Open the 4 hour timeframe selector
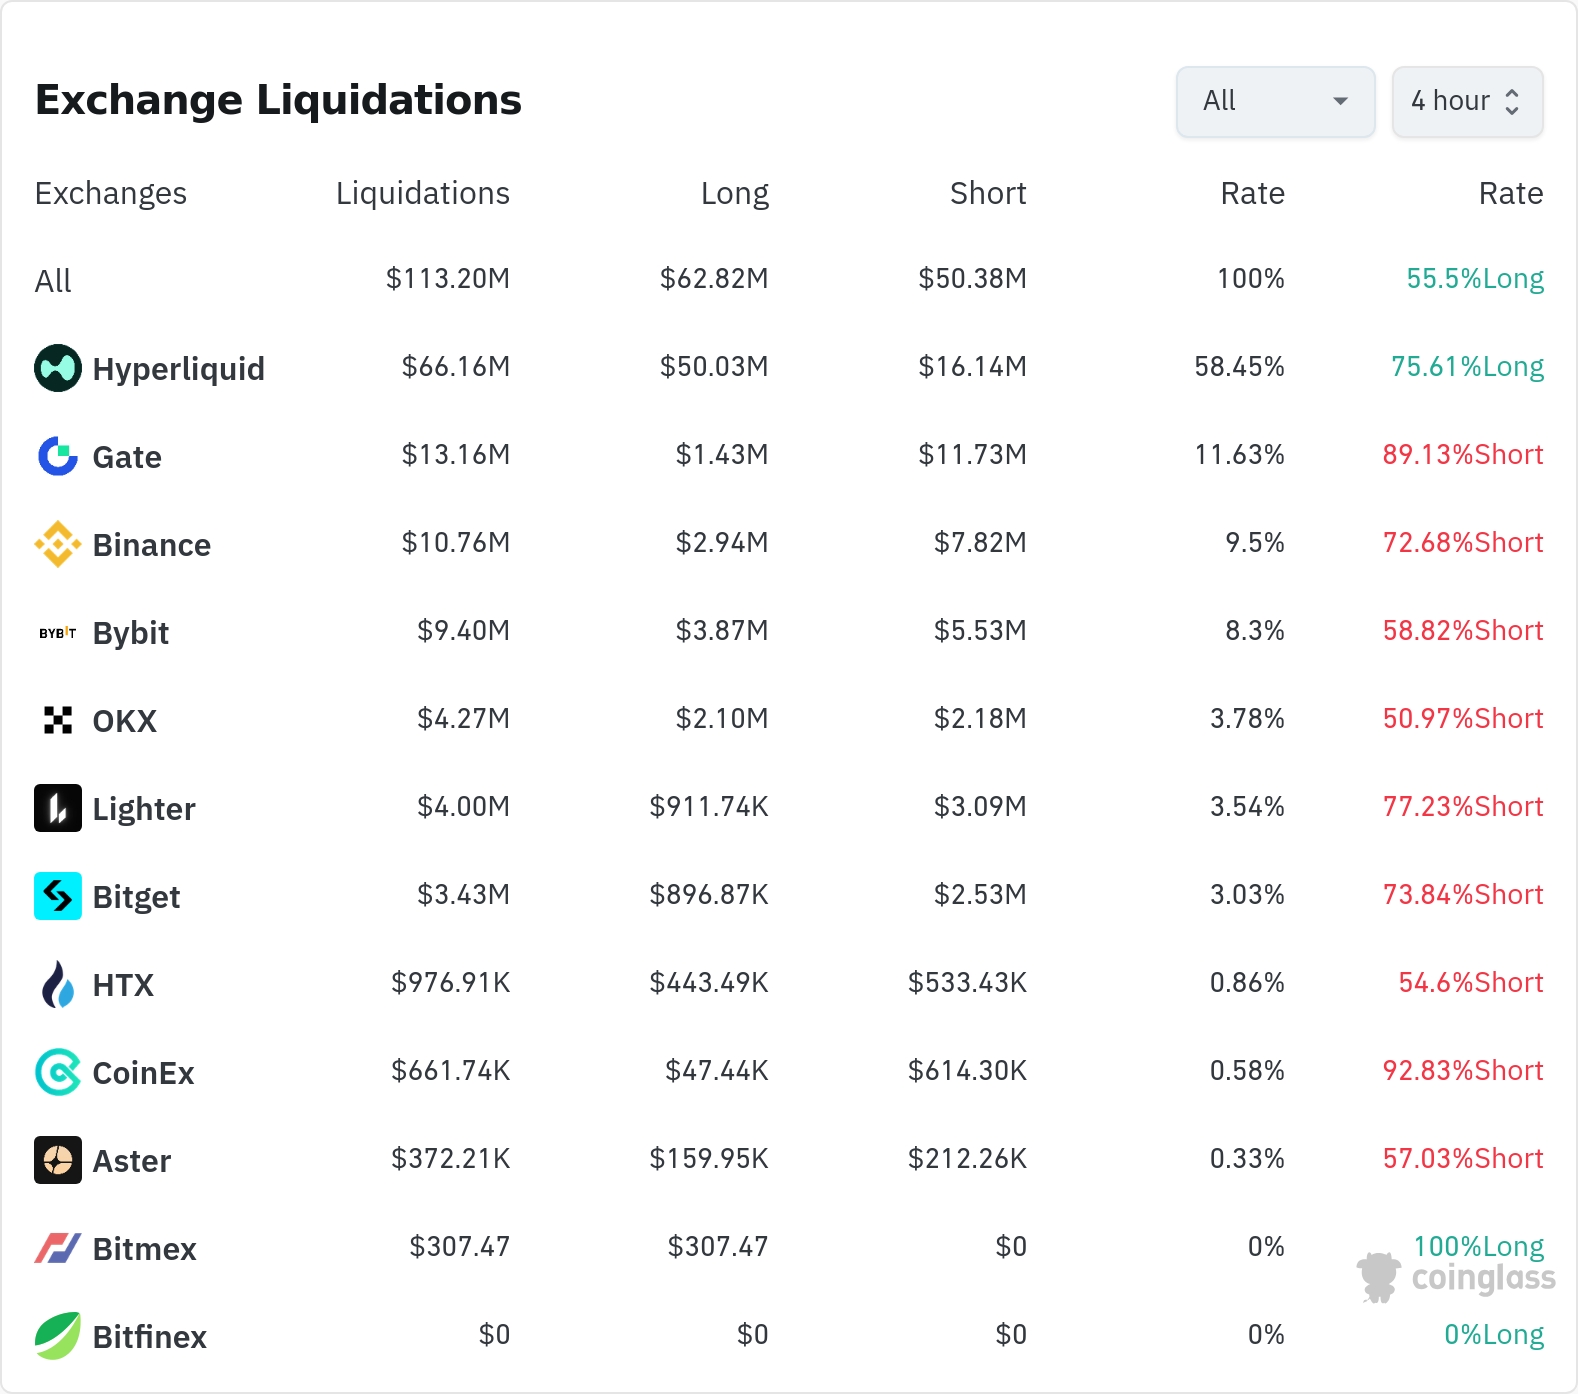 pos(1467,101)
